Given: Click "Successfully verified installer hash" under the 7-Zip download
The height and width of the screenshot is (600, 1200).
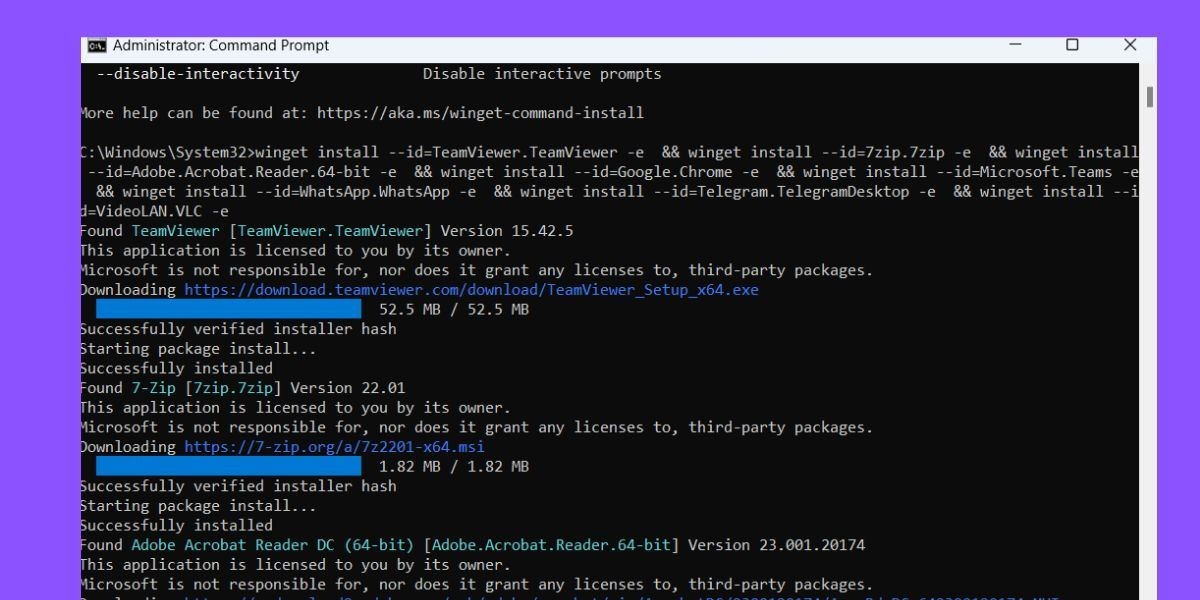Looking at the screenshot, I should (238, 486).
